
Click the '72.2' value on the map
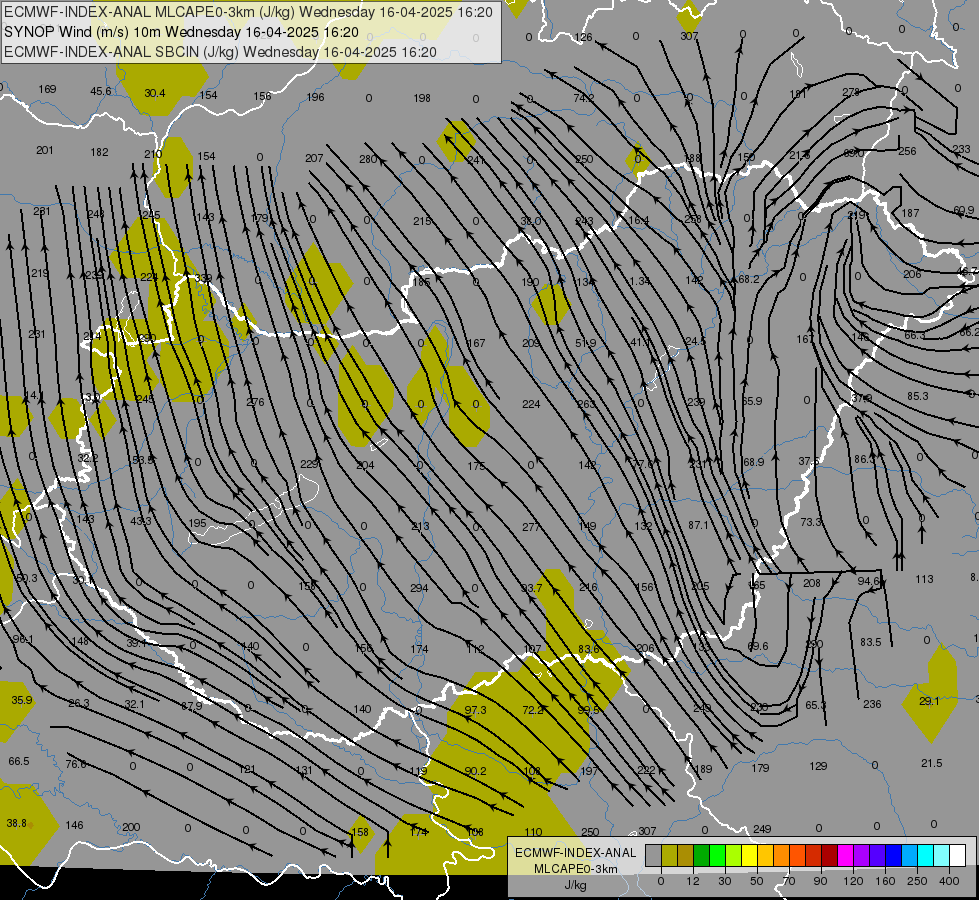[533, 710]
